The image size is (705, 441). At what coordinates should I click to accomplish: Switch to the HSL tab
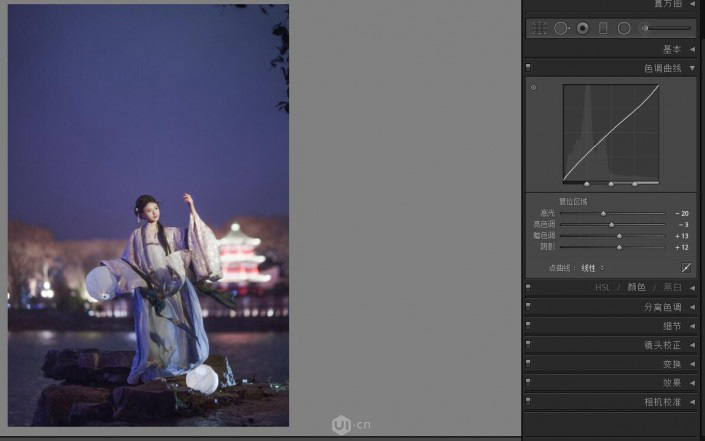click(603, 287)
